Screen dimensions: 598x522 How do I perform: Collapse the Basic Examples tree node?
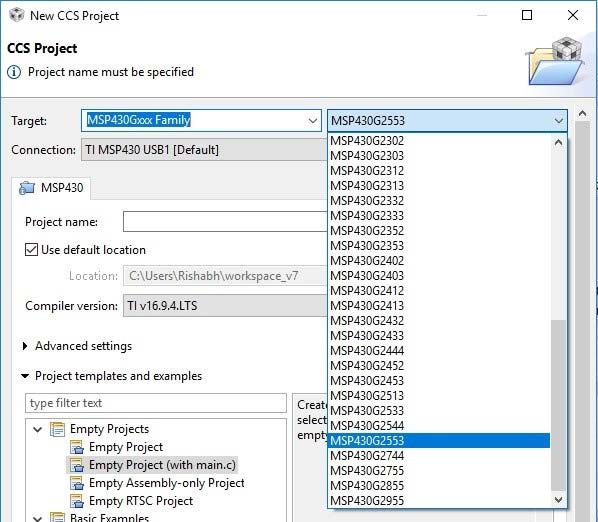coord(37,519)
